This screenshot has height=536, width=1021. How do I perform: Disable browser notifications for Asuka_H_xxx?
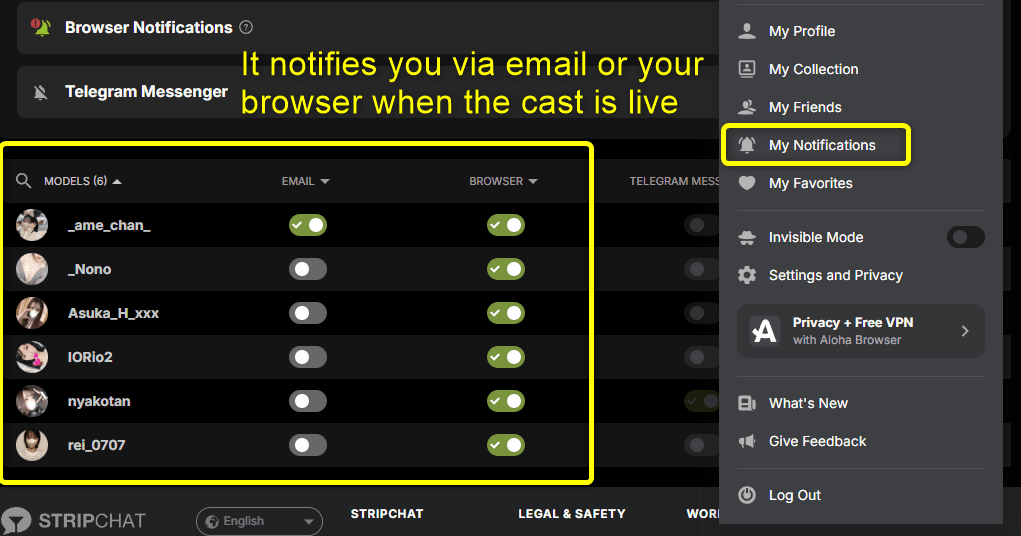tap(506, 313)
